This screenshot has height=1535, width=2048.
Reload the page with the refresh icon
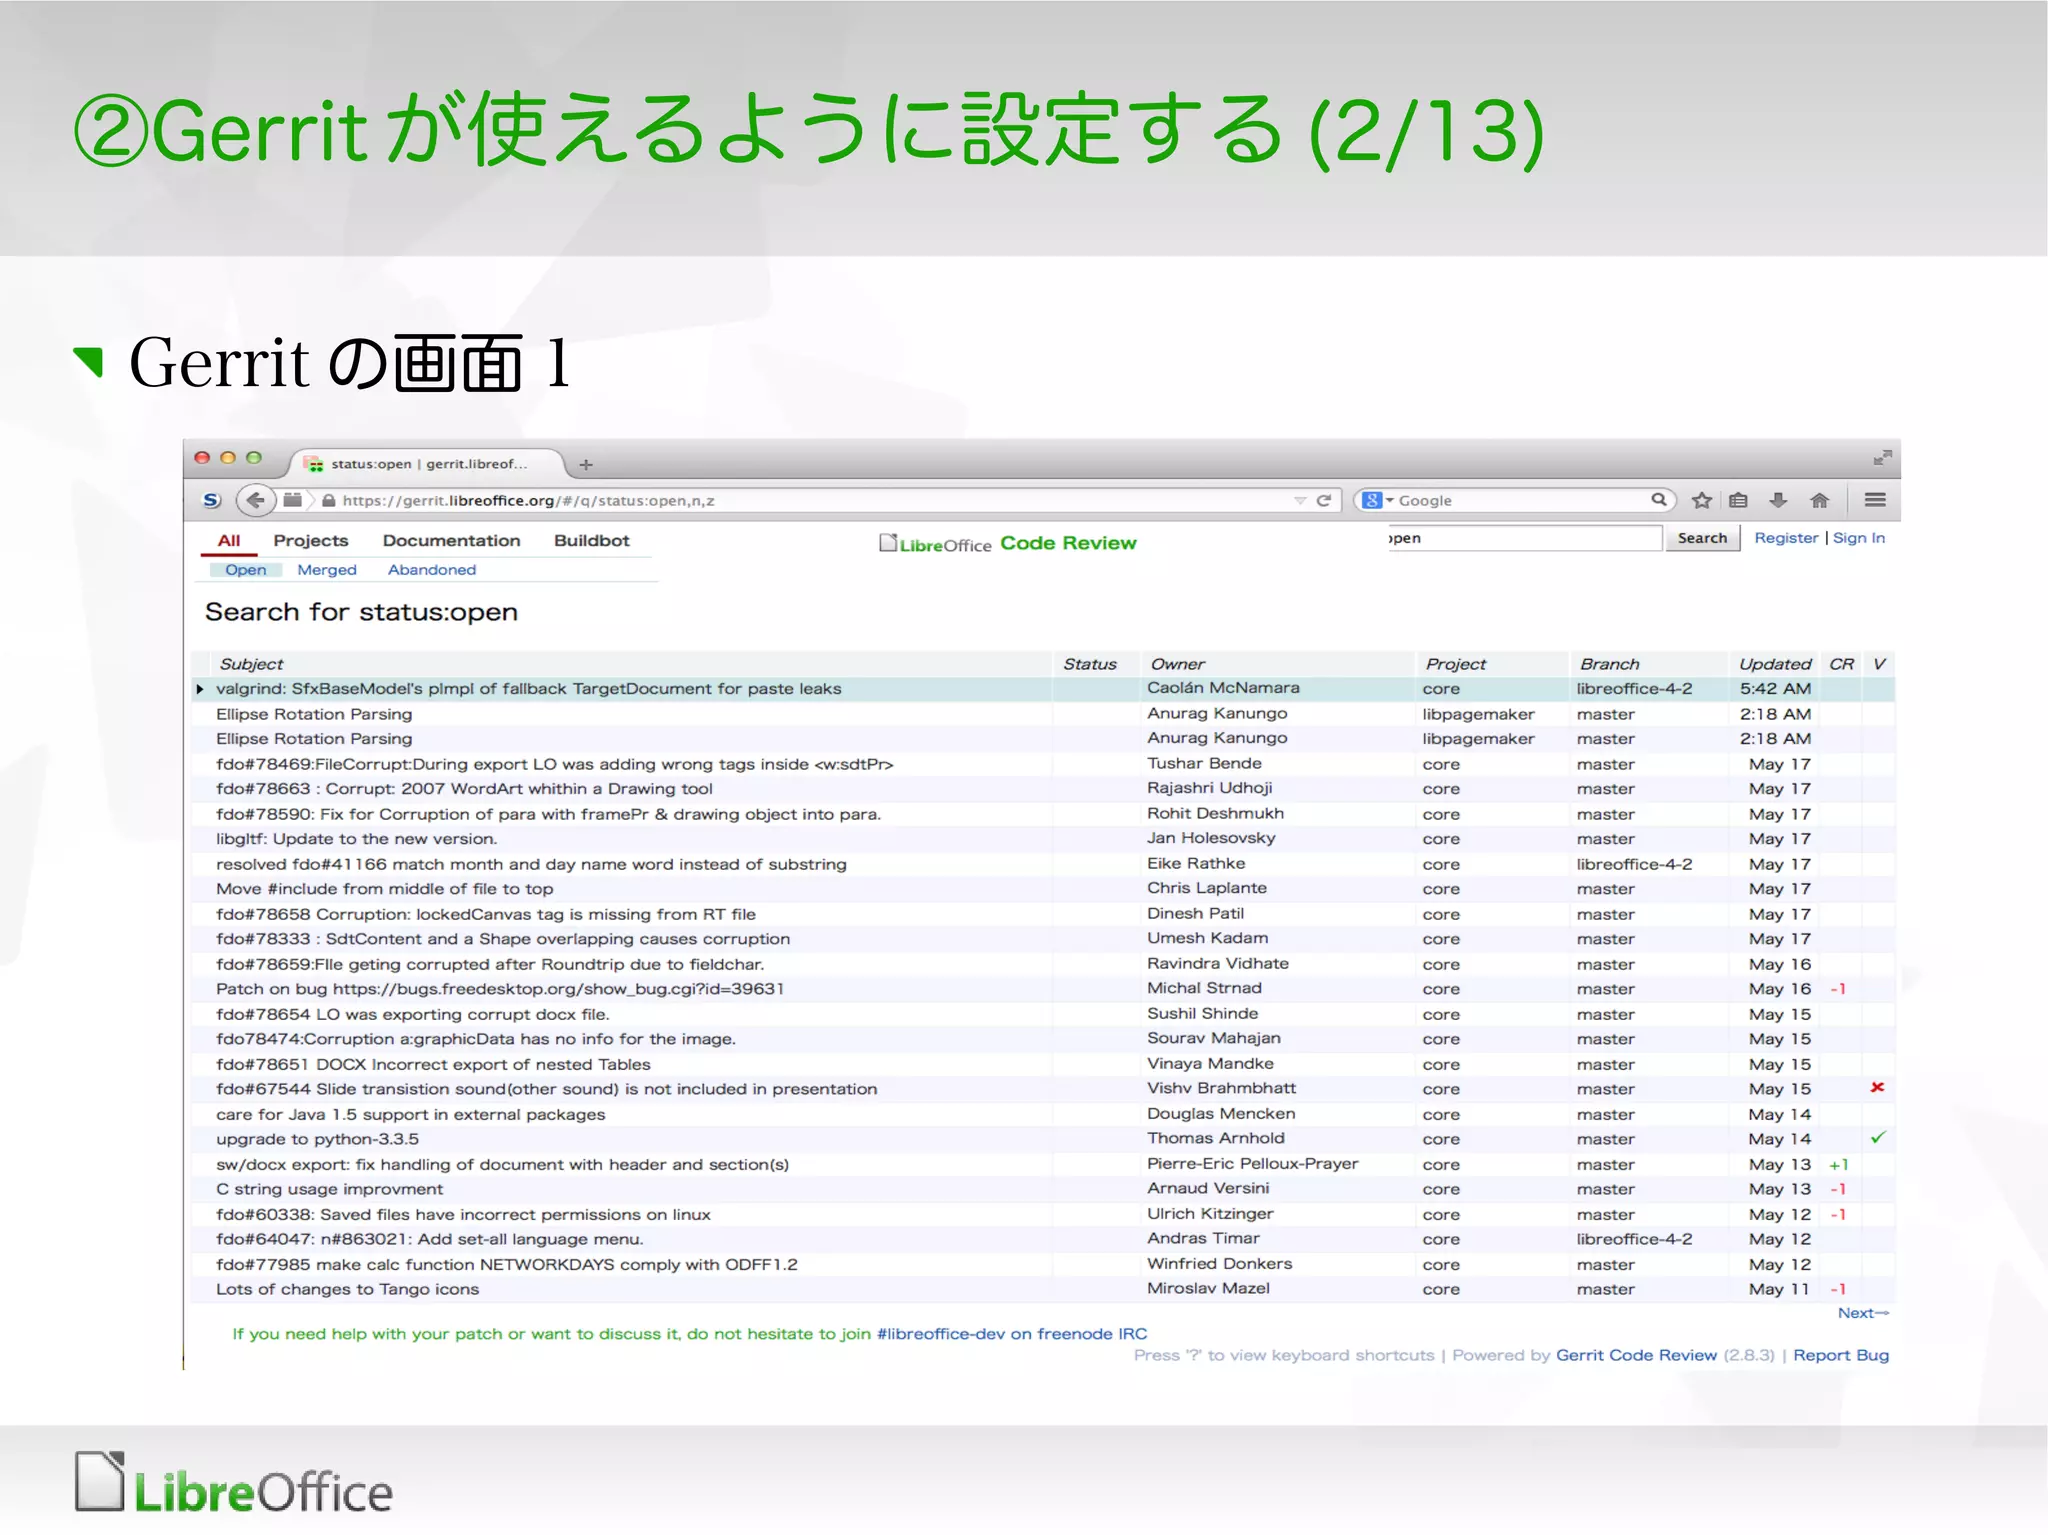coord(1324,500)
